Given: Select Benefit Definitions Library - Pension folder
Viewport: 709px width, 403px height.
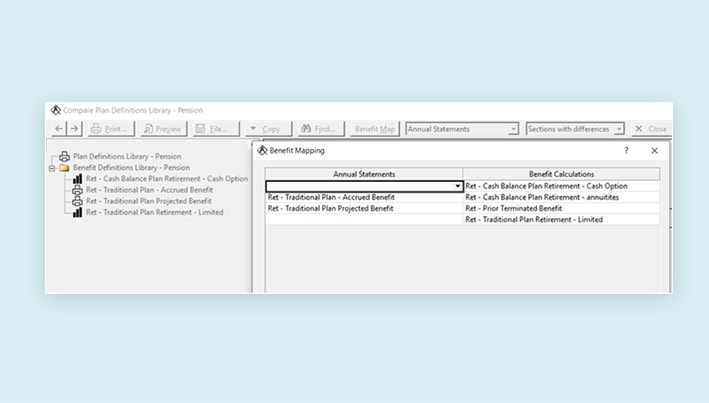Looking at the screenshot, I should [x=131, y=167].
